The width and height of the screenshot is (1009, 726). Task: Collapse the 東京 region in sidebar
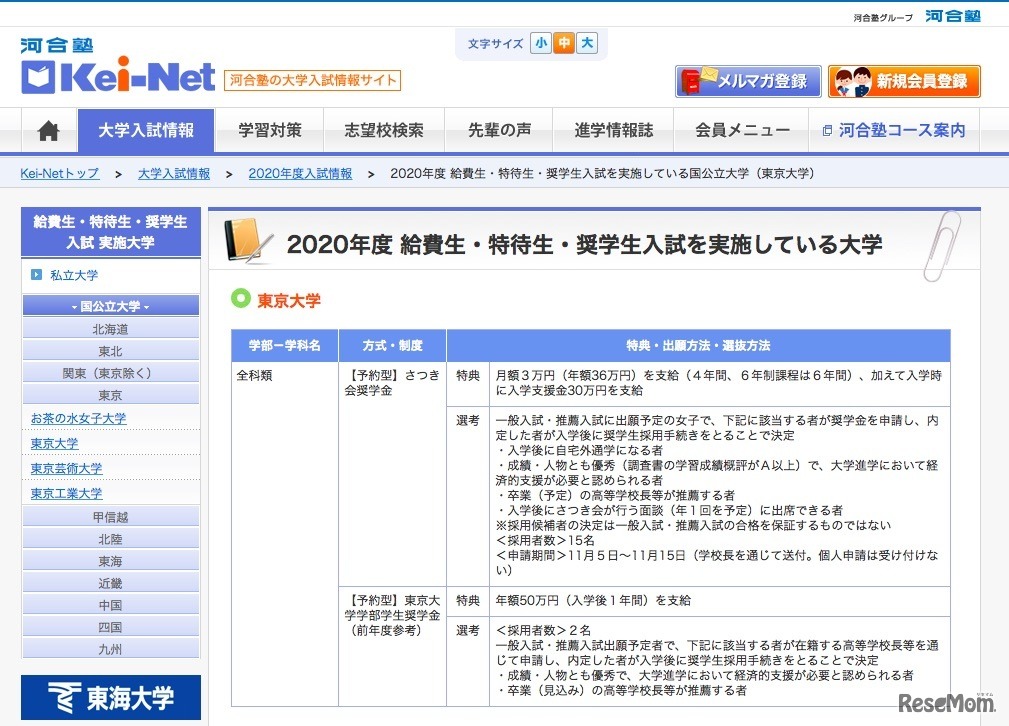(x=111, y=395)
